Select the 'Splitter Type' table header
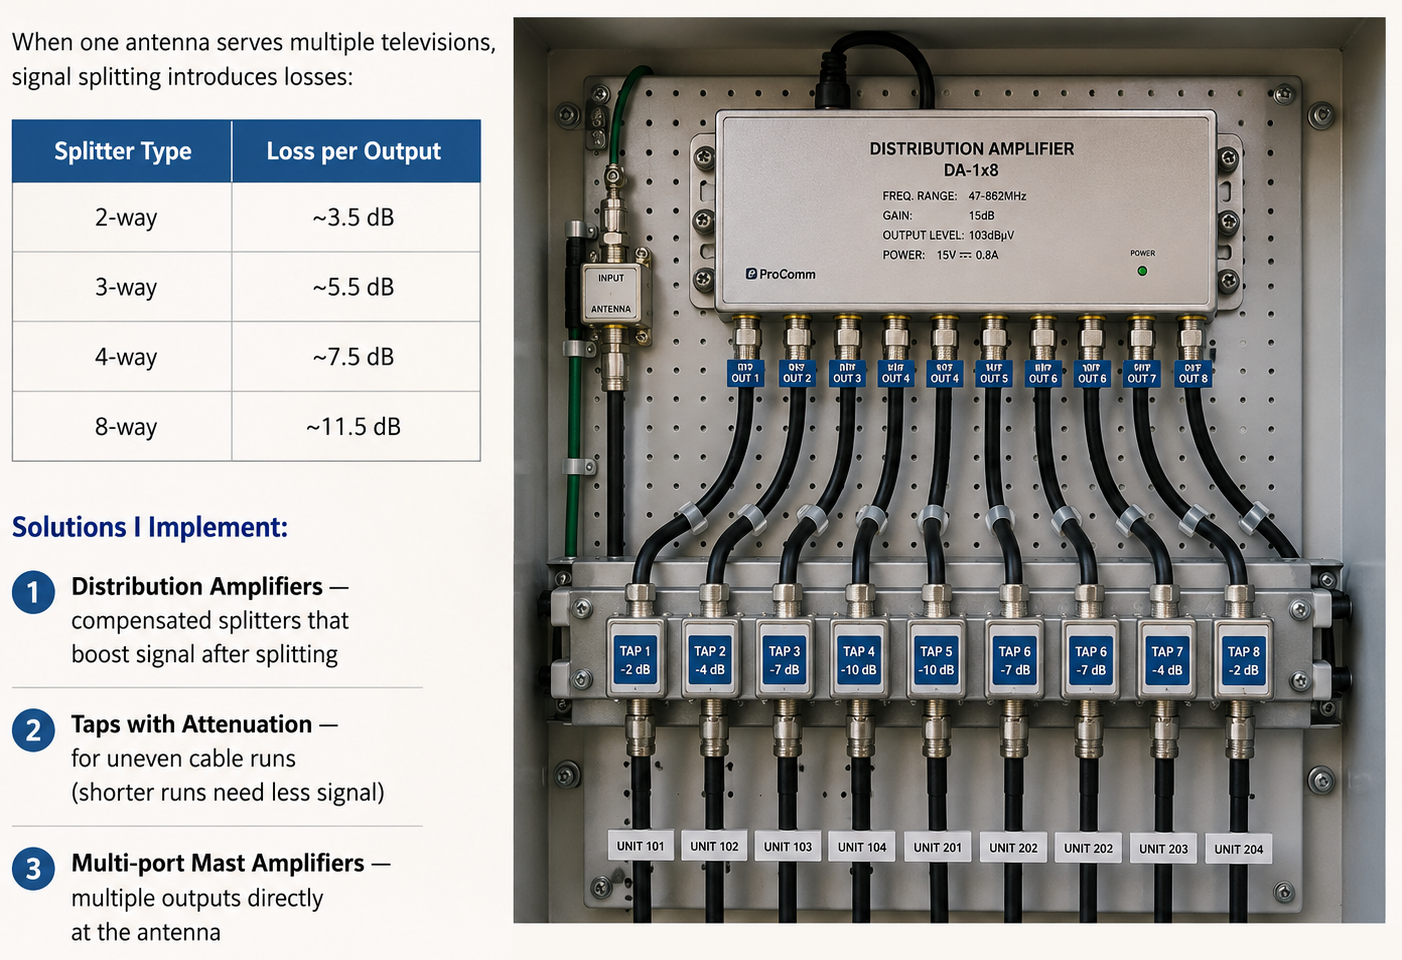The image size is (1402, 960). tap(122, 151)
